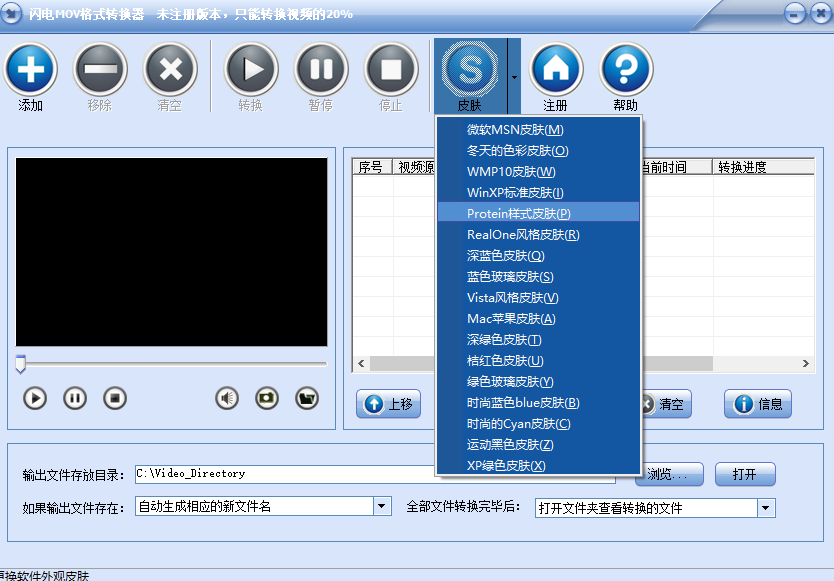This screenshot has width=834, height=581.
Task: Click the 上移 (move up) button
Action: click(388, 404)
